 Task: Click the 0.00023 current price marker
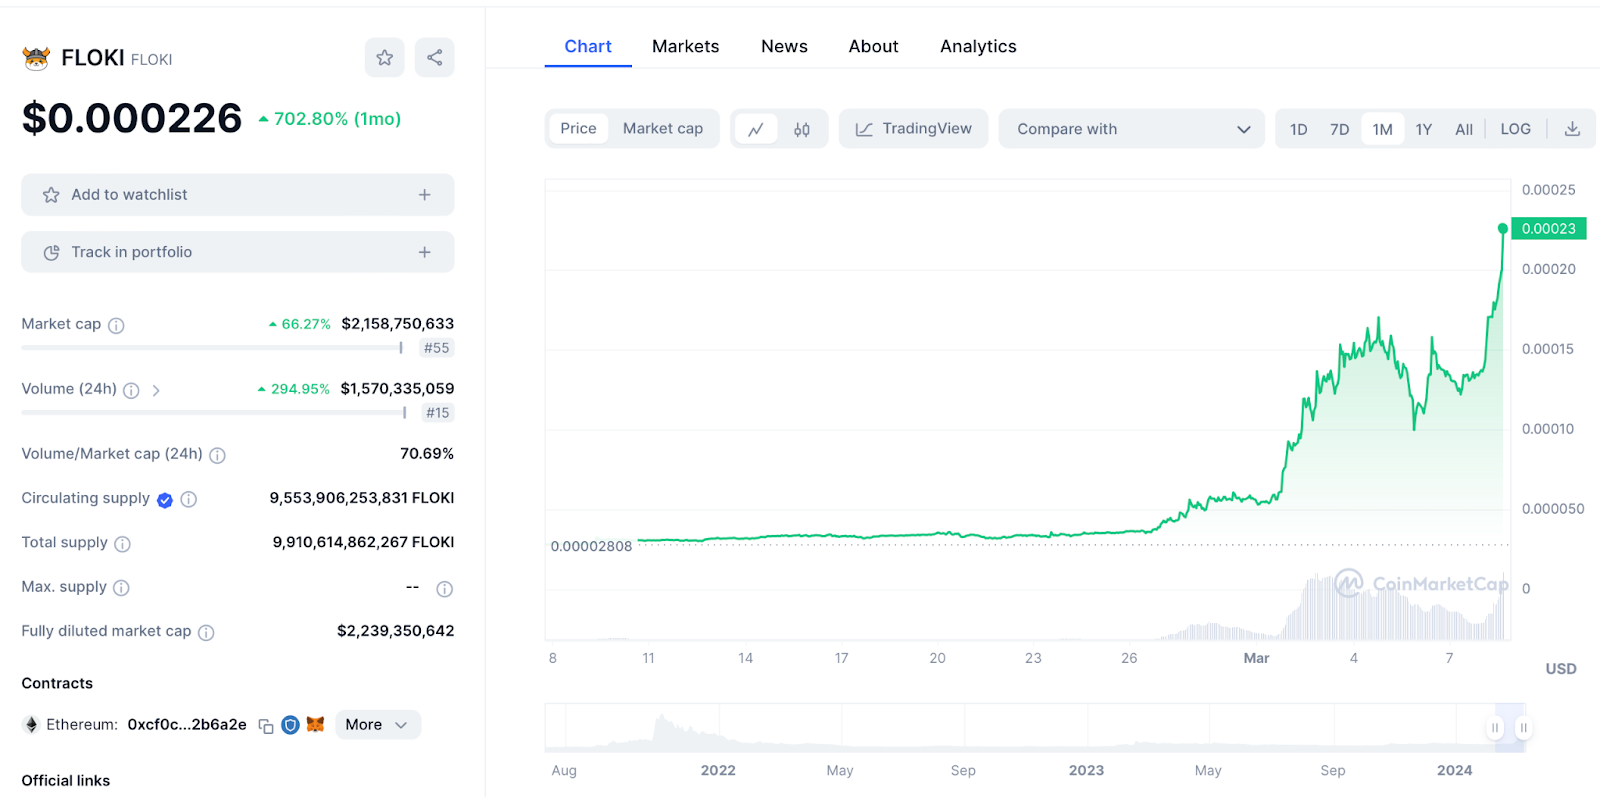pos(1549,229)
